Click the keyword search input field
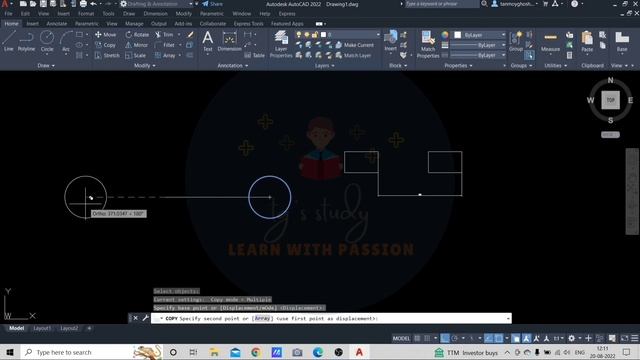Viewport: 640px width, 360px height. click(442, 4)
